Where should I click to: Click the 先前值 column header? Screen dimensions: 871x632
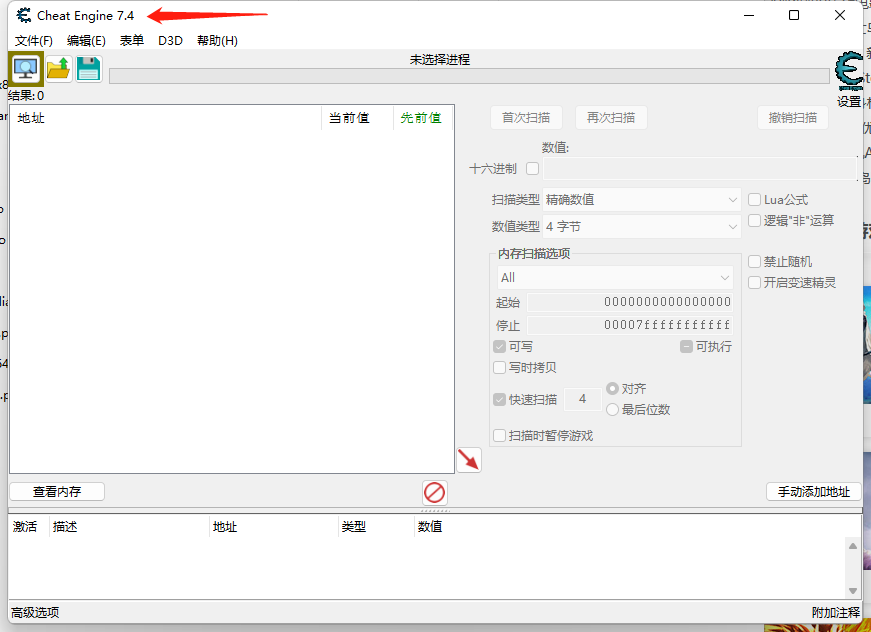423,118
